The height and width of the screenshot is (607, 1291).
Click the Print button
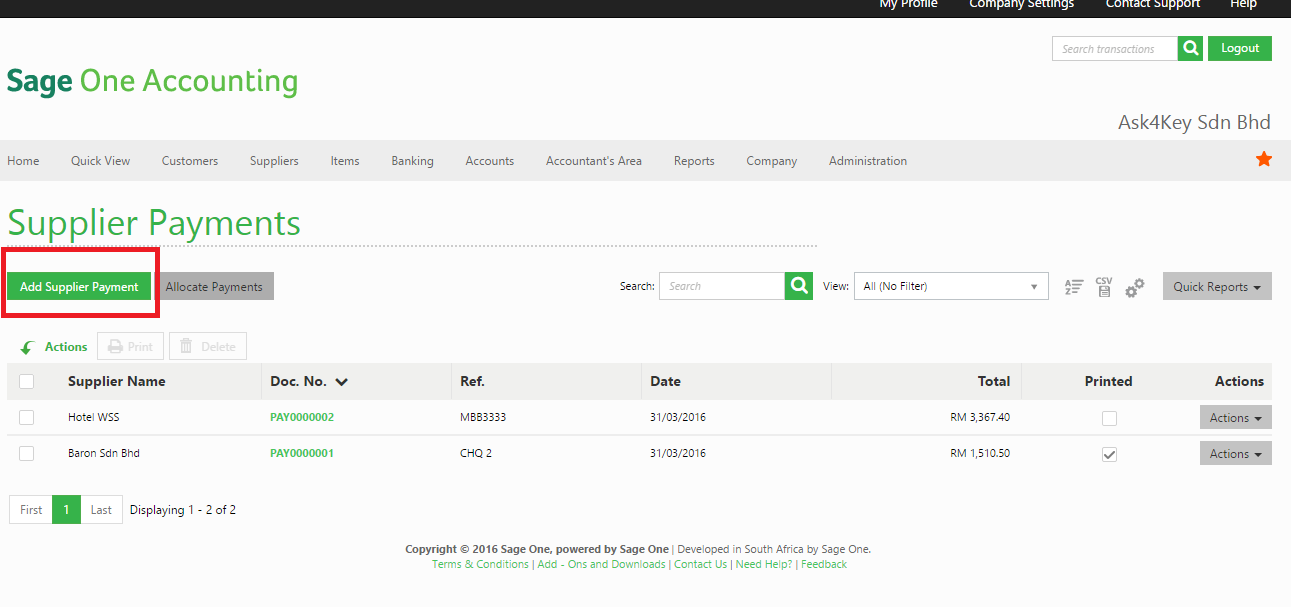(130, 347)
